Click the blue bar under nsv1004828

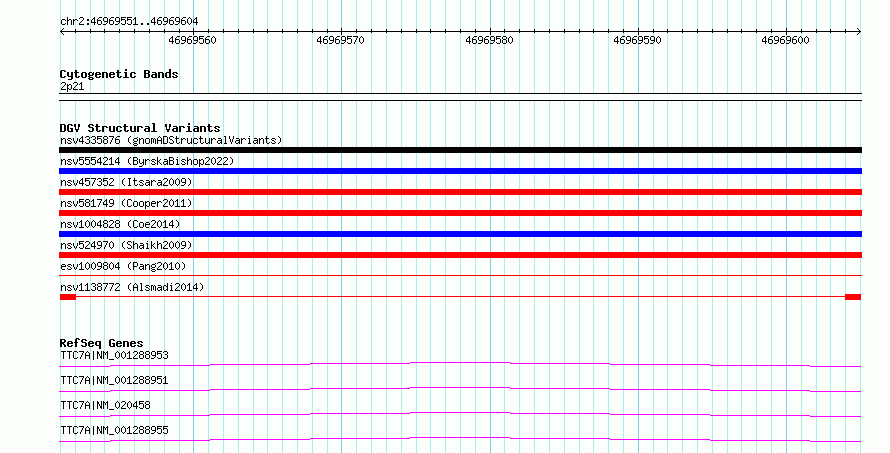(x=460, y=234)
